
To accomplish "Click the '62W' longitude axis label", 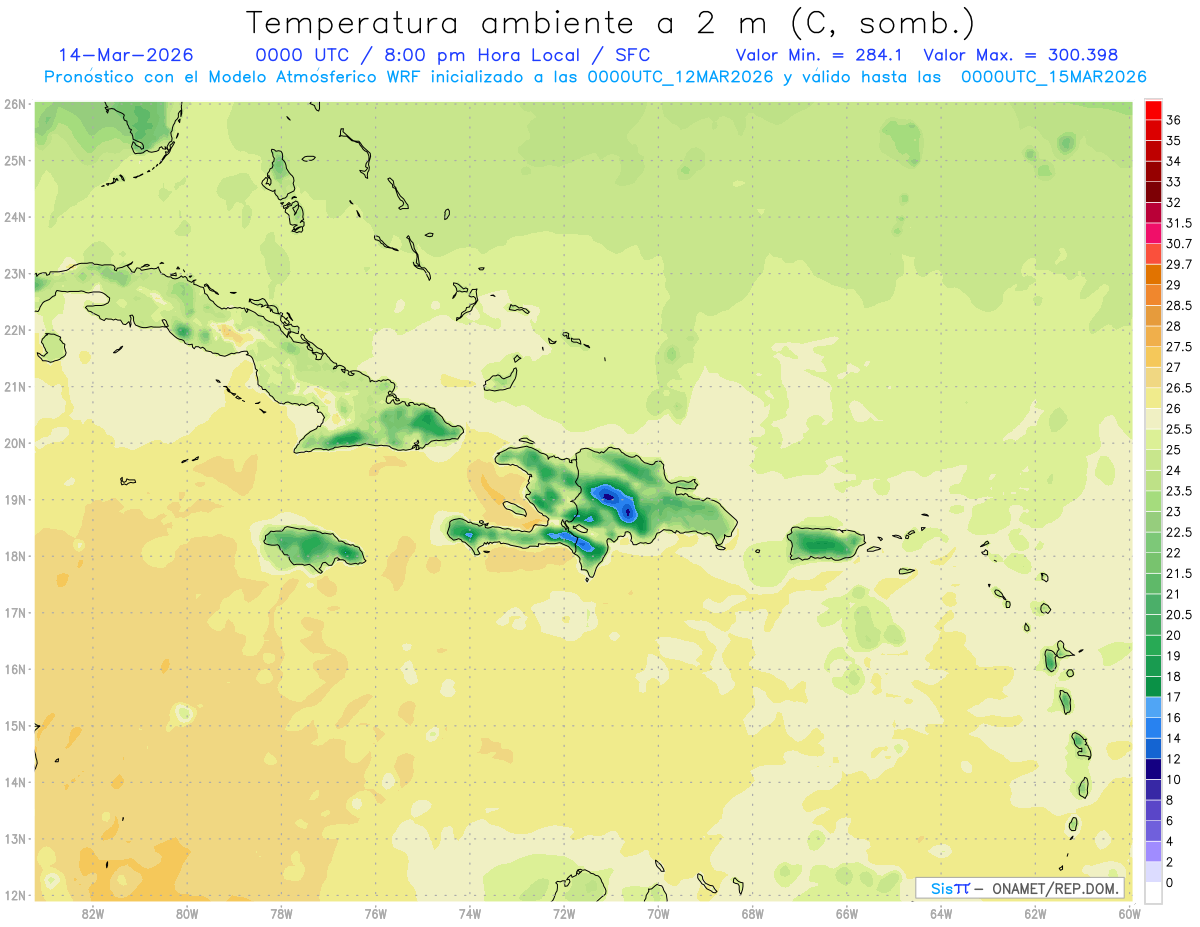I will pyautogui.click(x=1035, y=913).
